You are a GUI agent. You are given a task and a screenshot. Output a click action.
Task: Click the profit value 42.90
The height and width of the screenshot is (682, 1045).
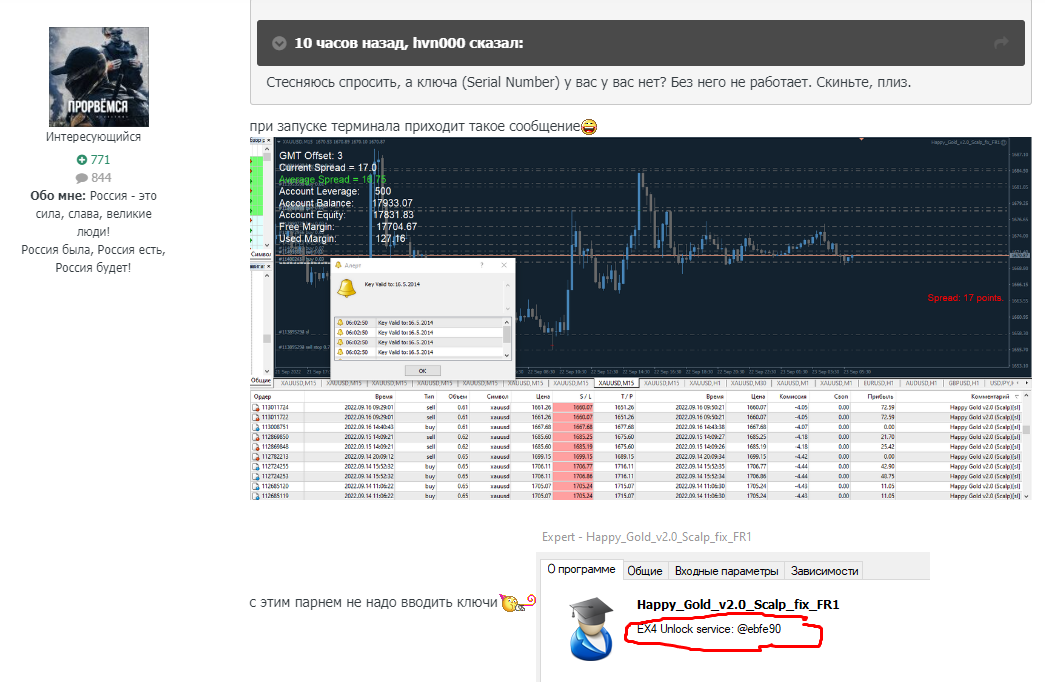click(887, 467)
